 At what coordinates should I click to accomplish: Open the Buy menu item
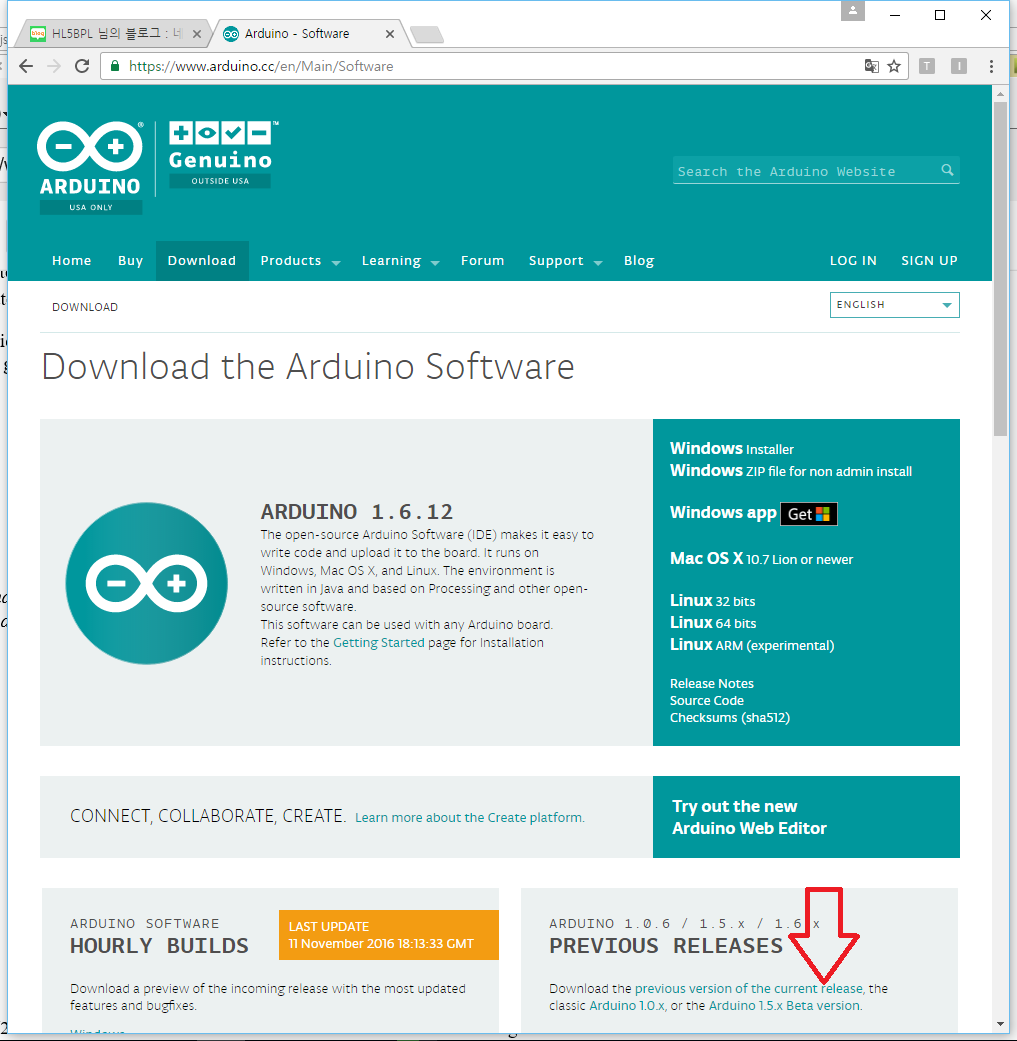point(131,260)
